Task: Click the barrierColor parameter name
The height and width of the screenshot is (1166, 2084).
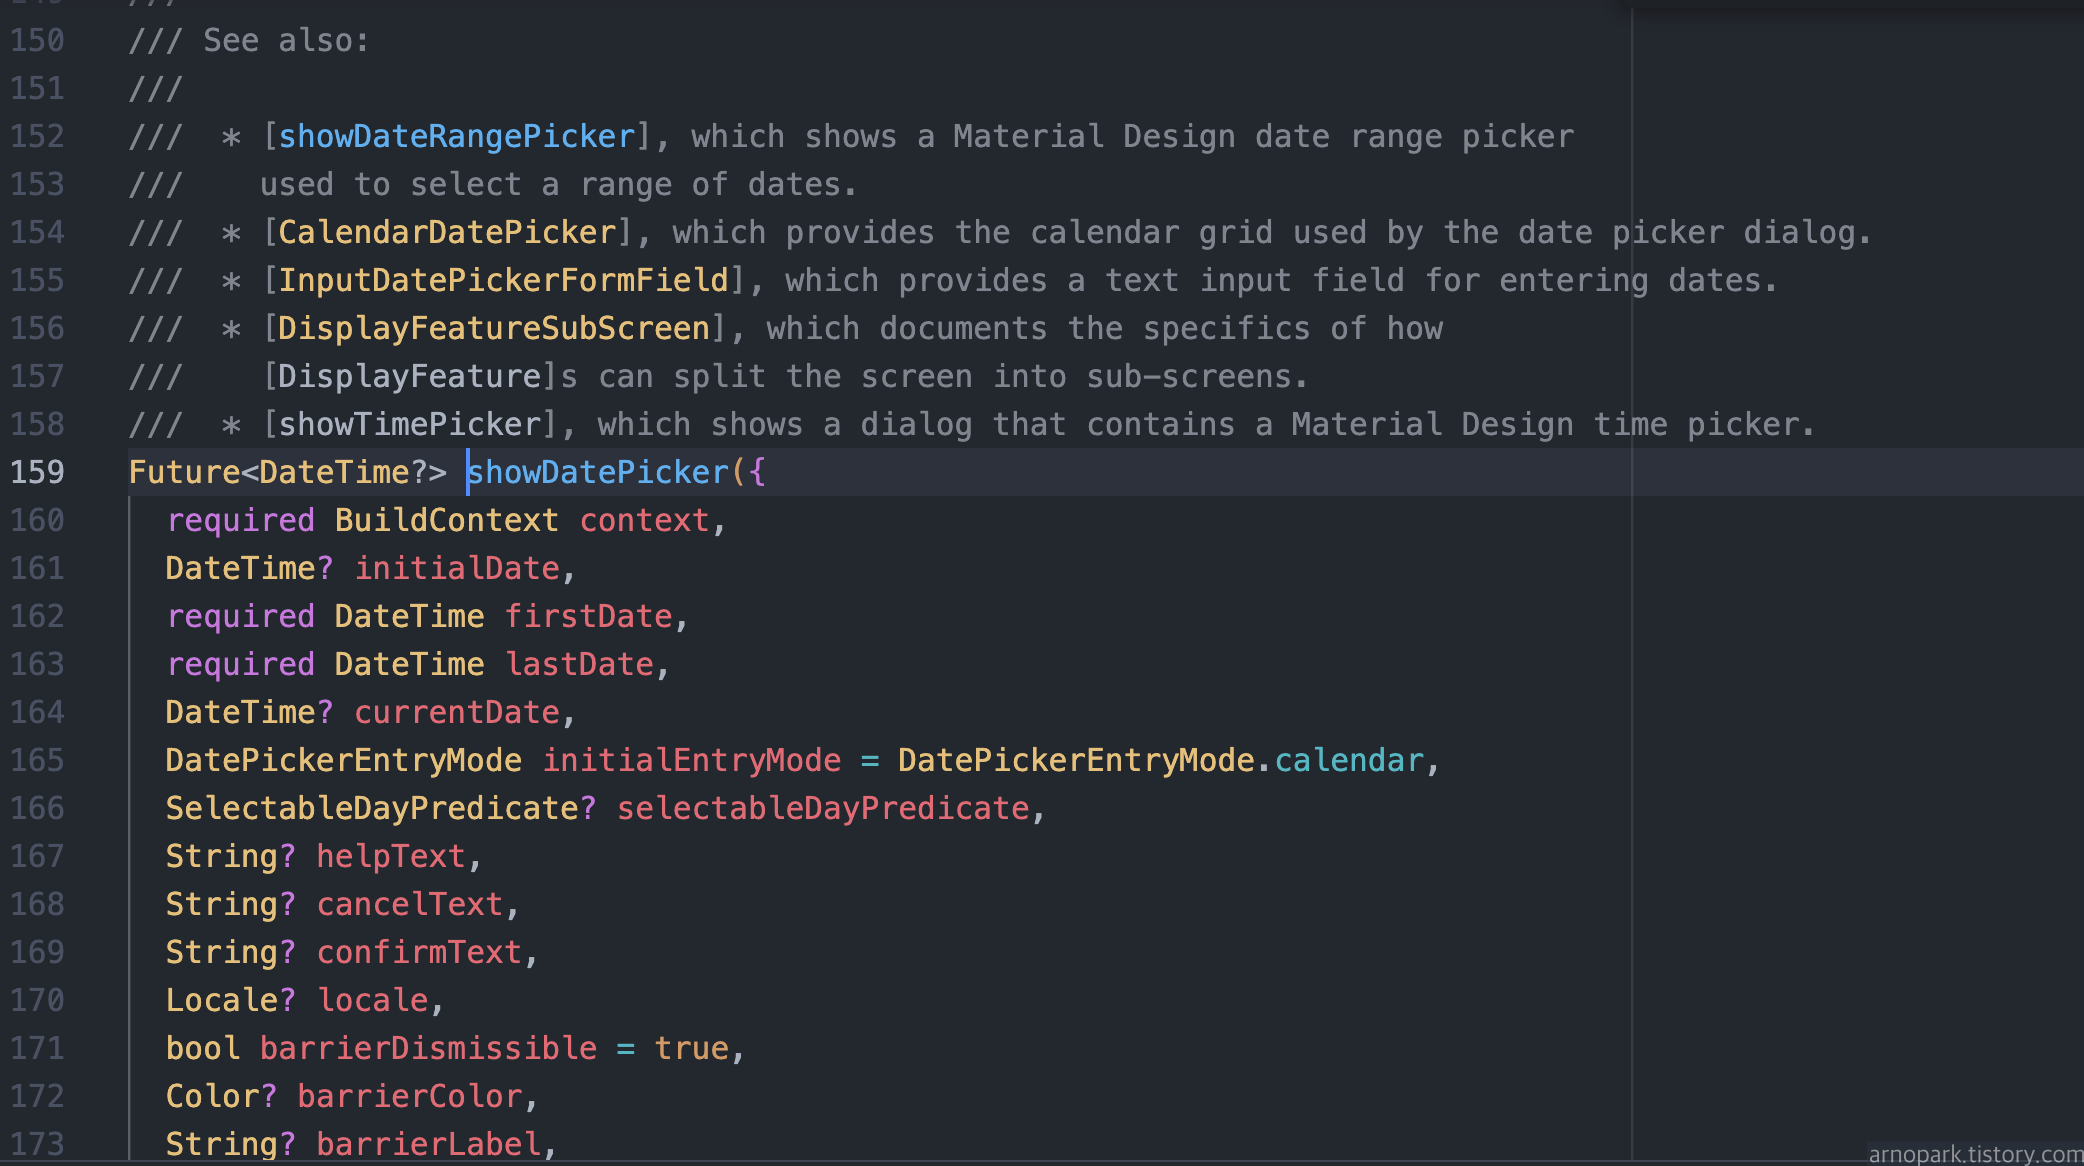Action: coord(410,1096)
